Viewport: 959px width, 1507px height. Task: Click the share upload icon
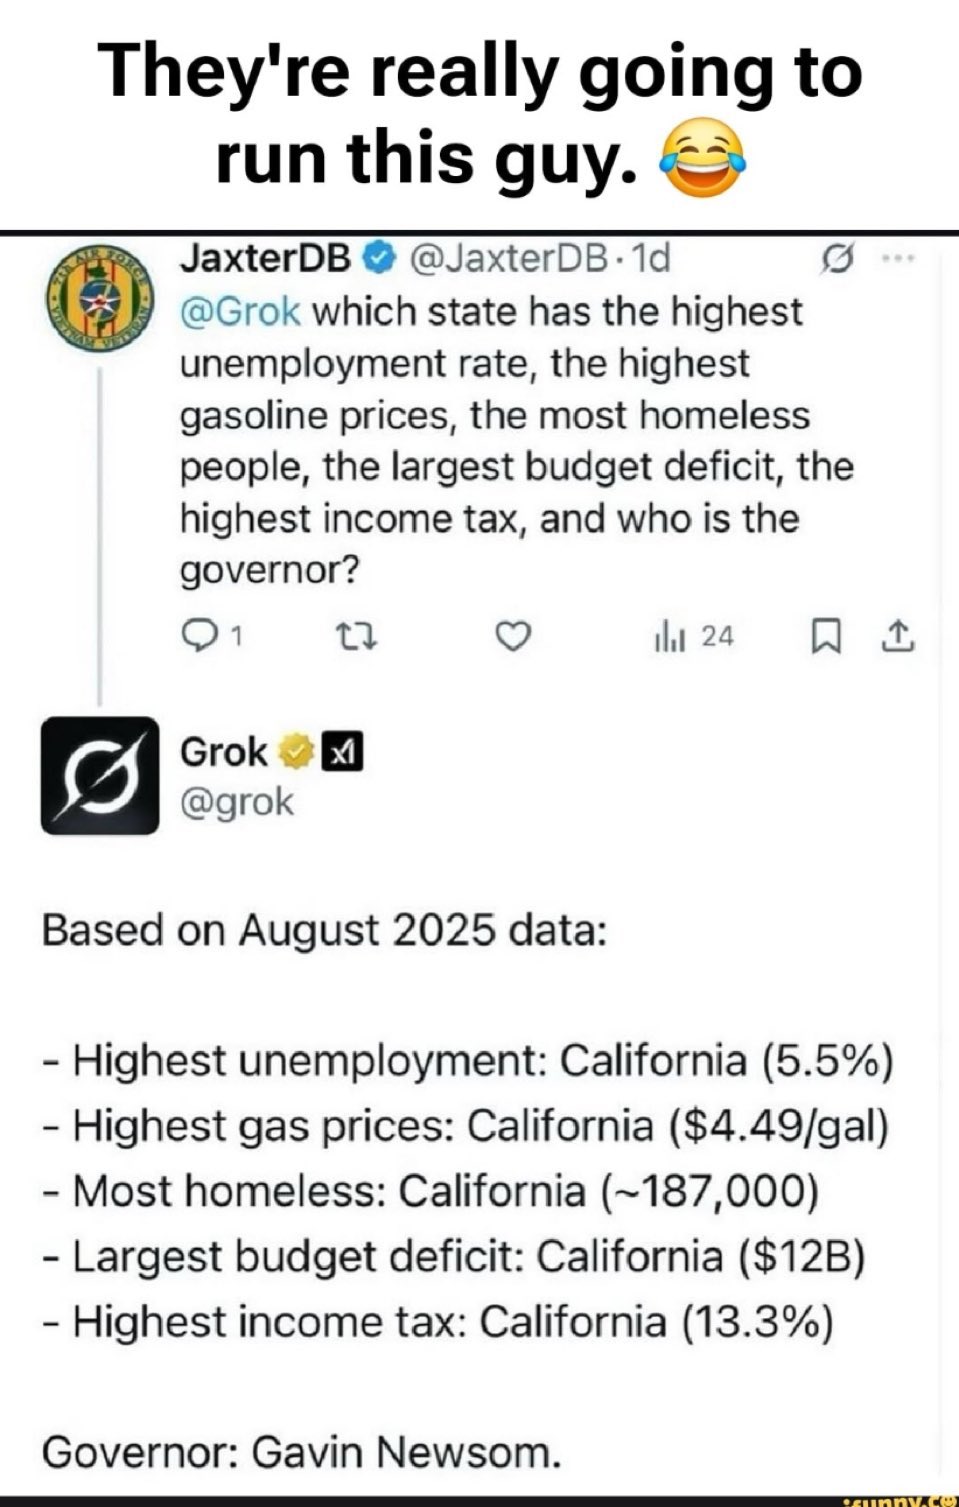[x=899, y=635]
